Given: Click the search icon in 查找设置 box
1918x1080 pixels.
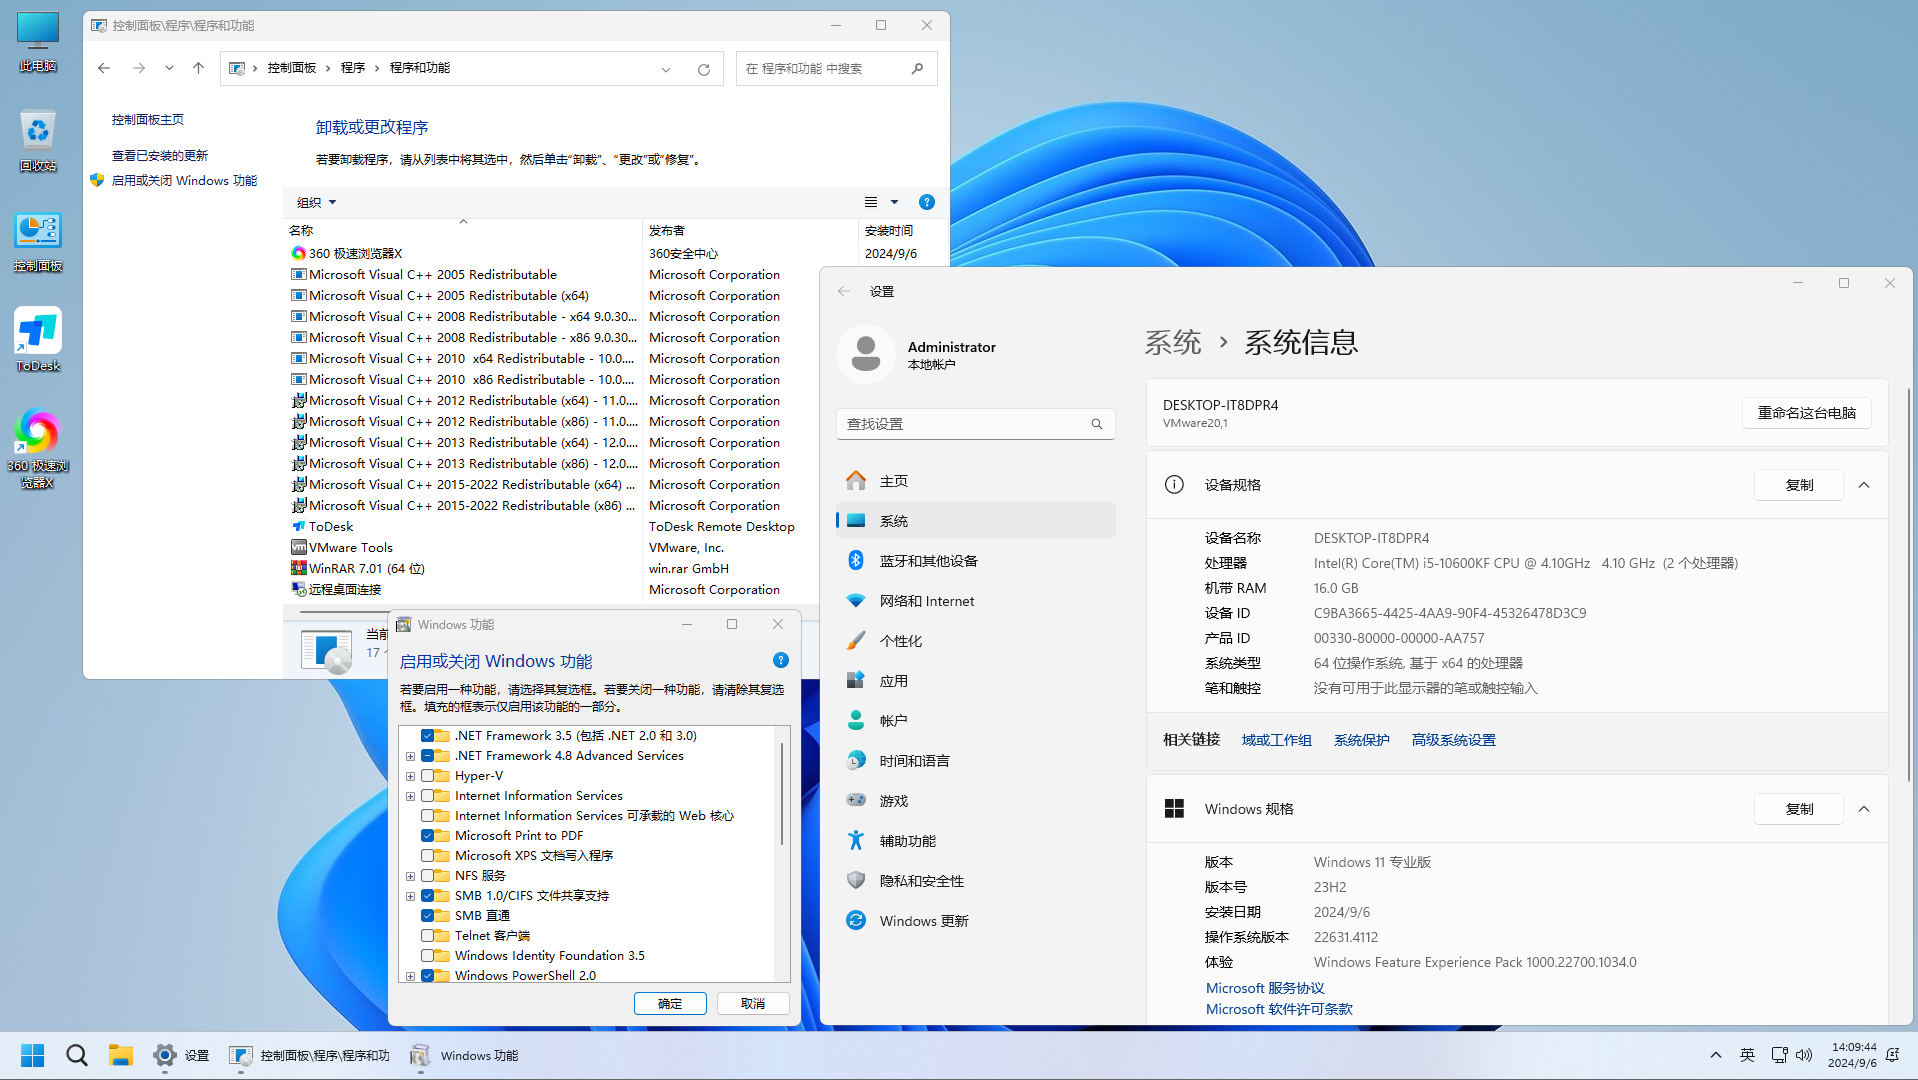Looking at the screenshot, I should click(1097, 424).
